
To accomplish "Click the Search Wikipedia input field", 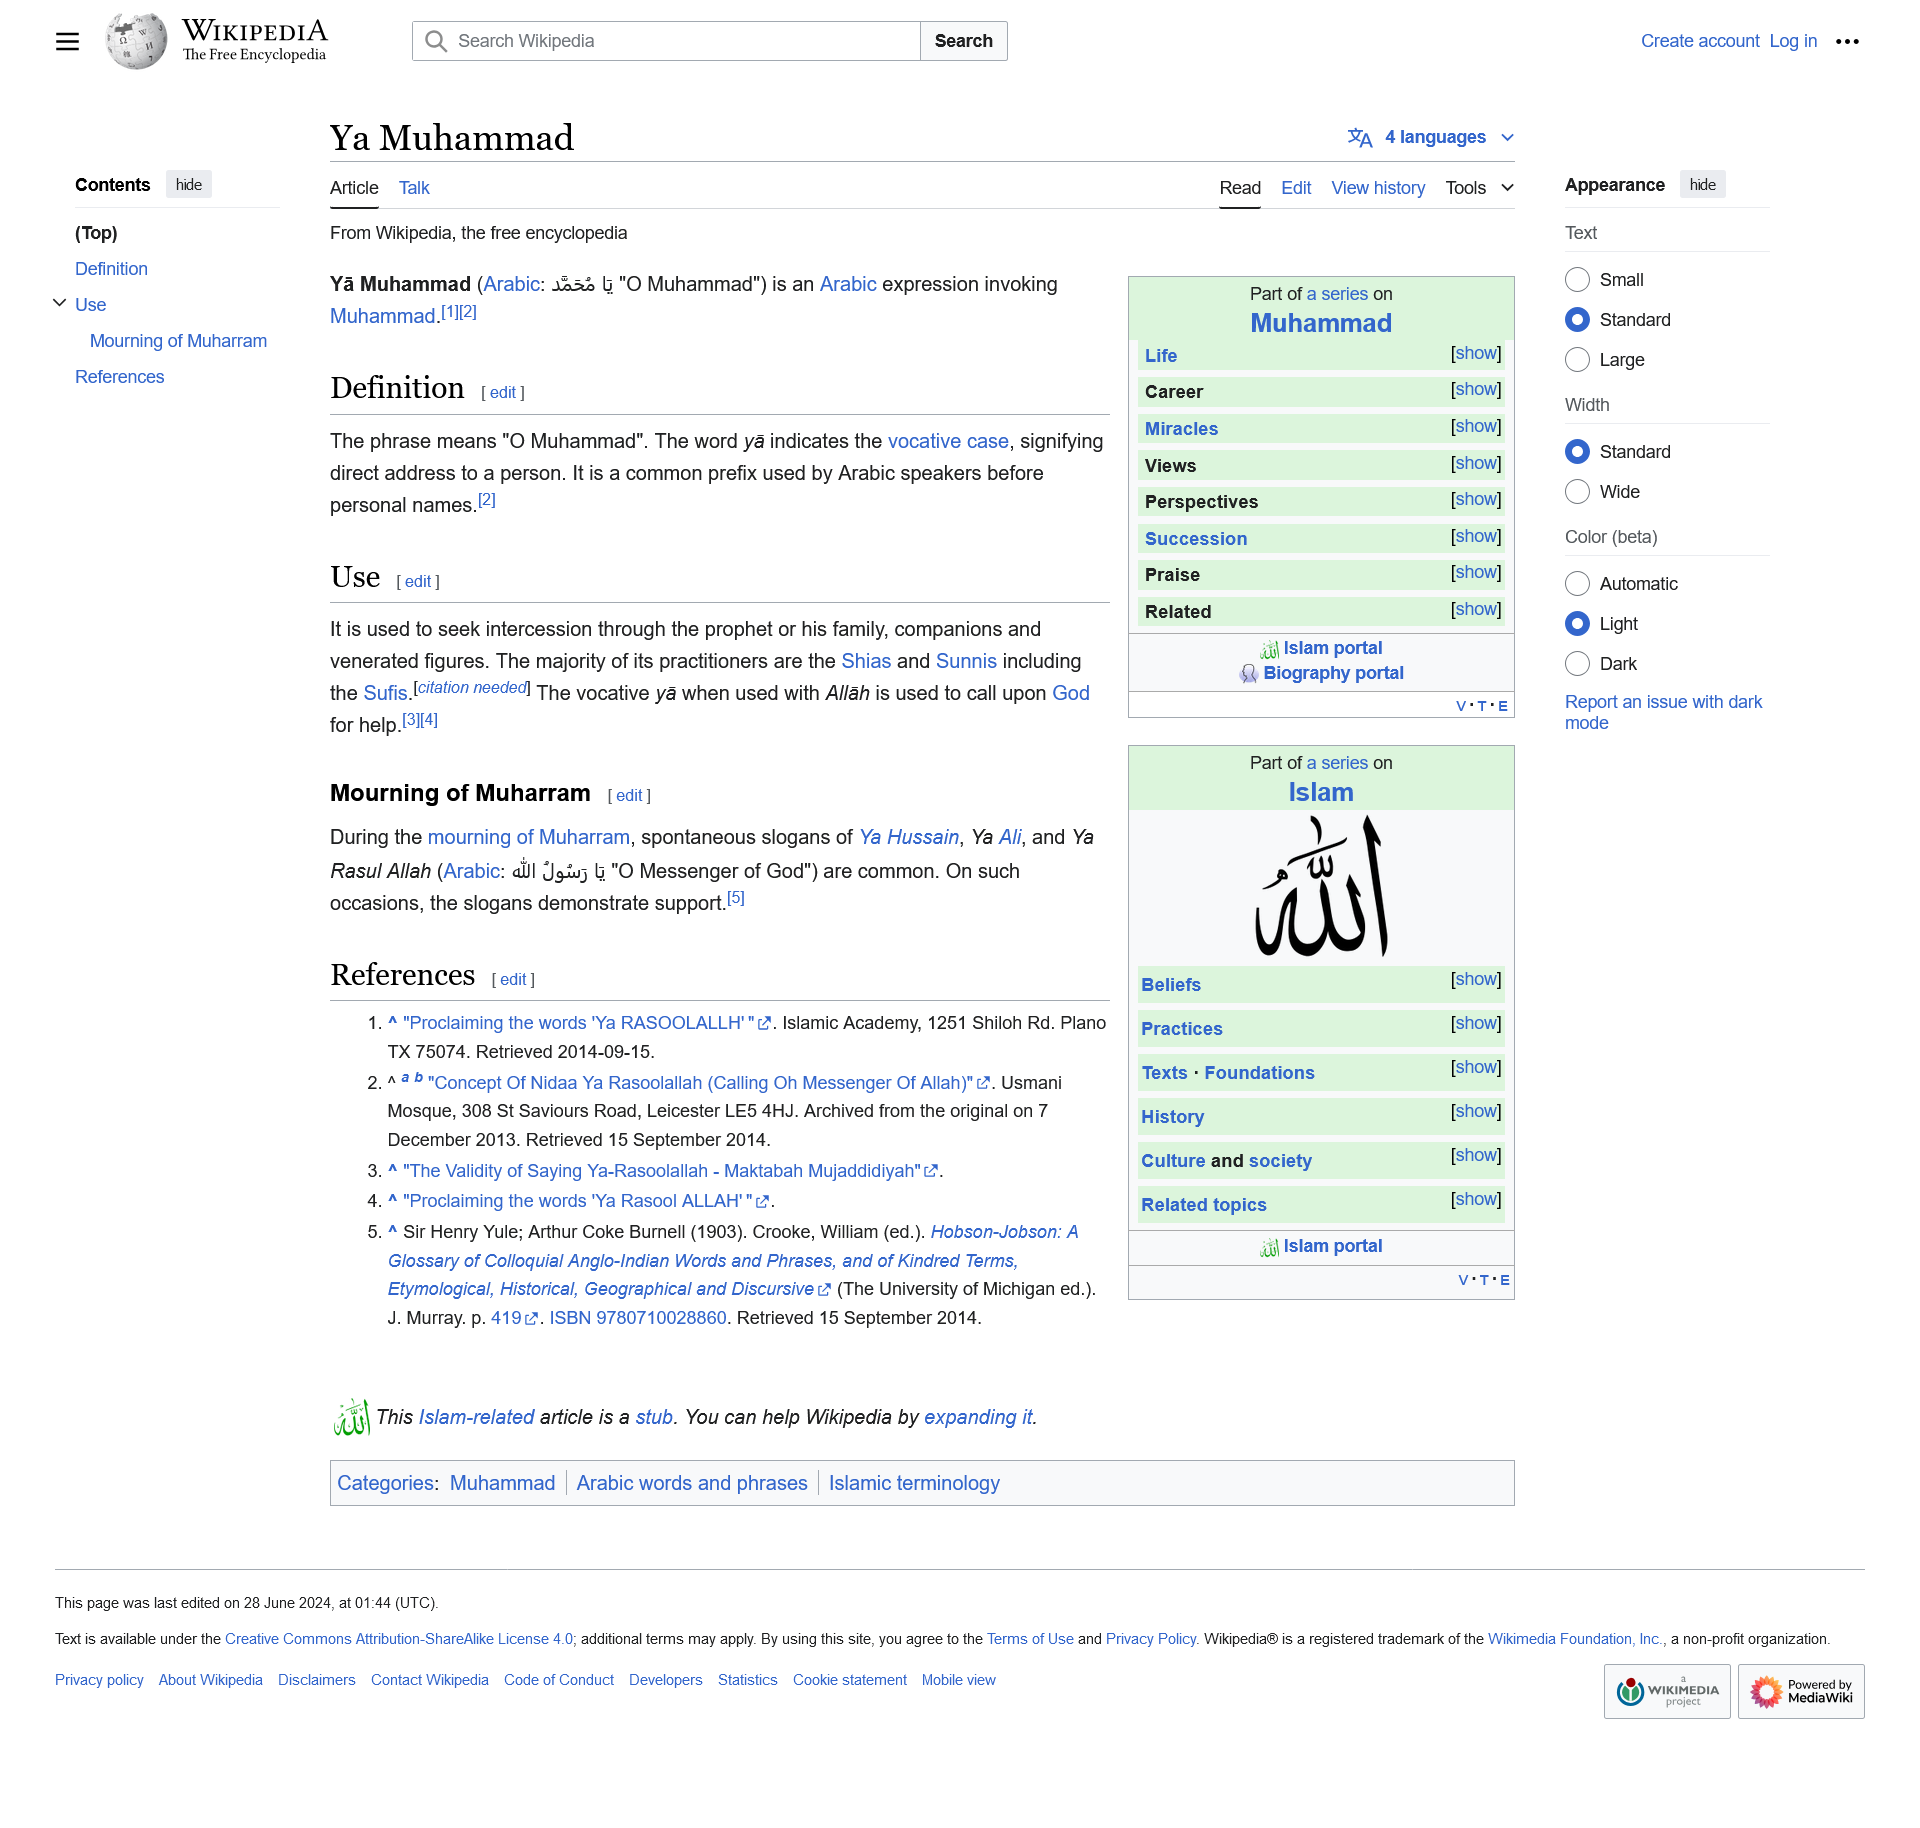I will click(680, 41).
